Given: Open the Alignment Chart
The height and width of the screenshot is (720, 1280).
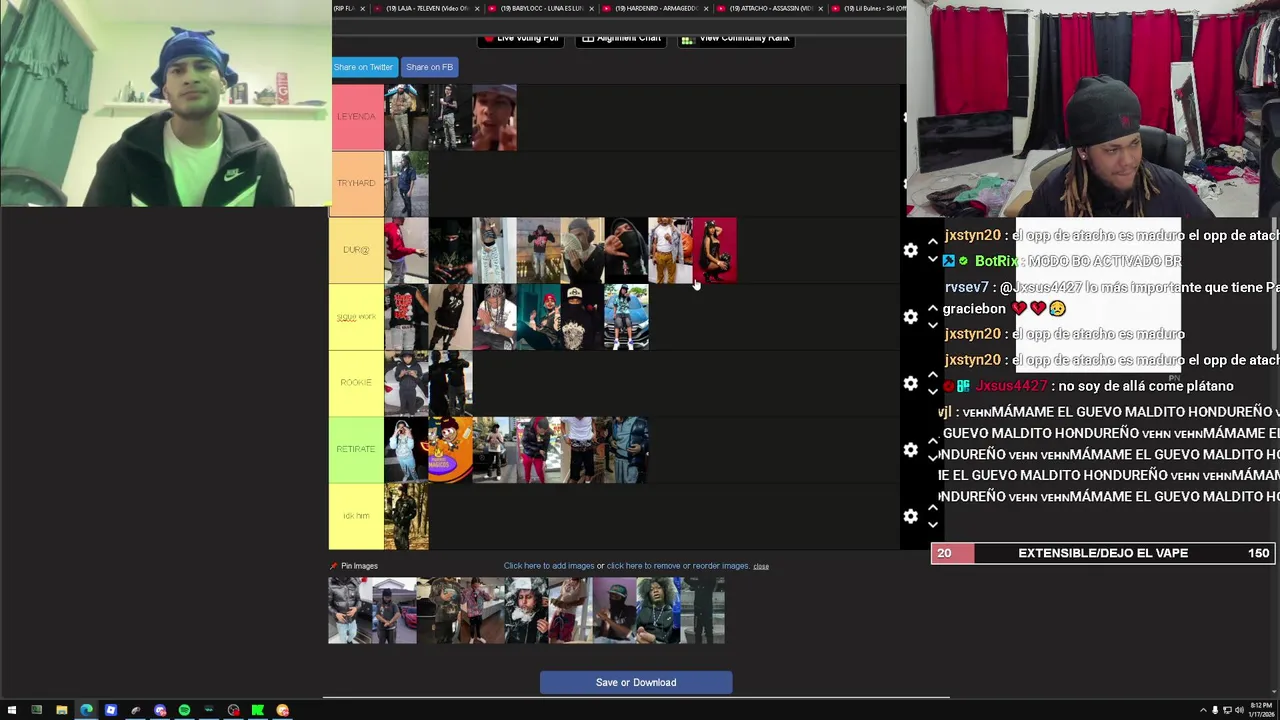Looking at the screenshot, I should tap(621, 39).
